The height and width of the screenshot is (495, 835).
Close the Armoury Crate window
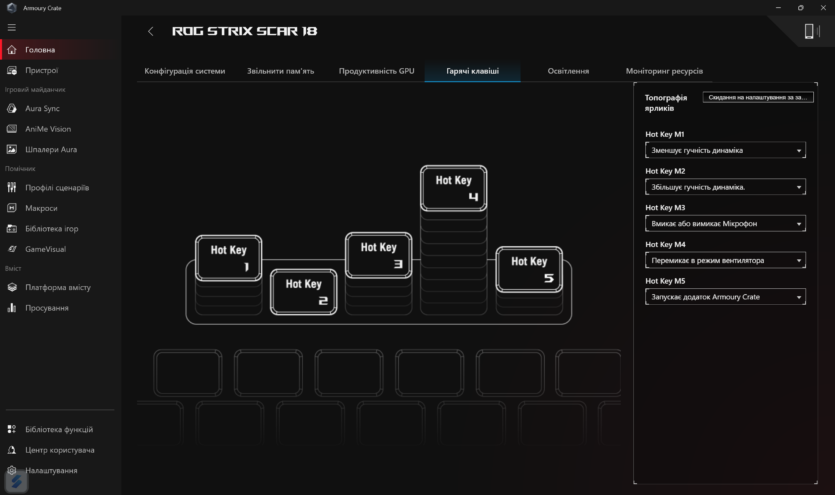[x=823, y=8]
